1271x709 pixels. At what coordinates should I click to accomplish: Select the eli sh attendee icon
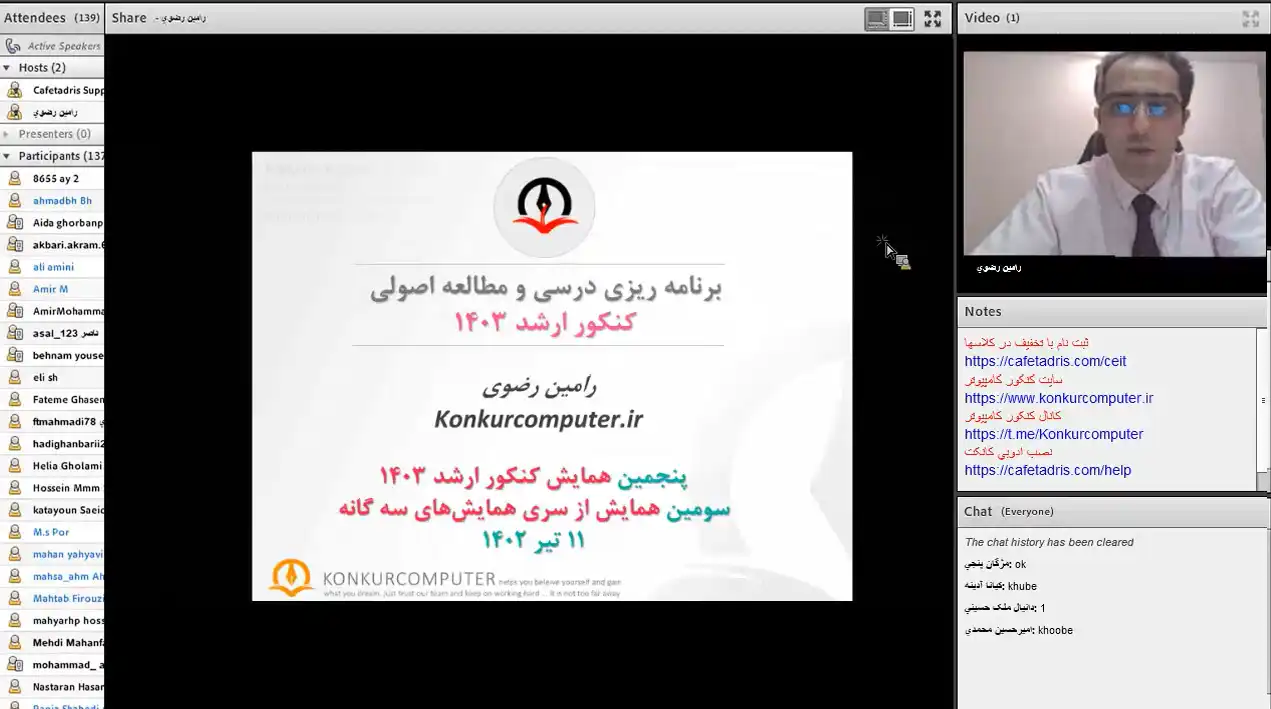tap(14, 377)
